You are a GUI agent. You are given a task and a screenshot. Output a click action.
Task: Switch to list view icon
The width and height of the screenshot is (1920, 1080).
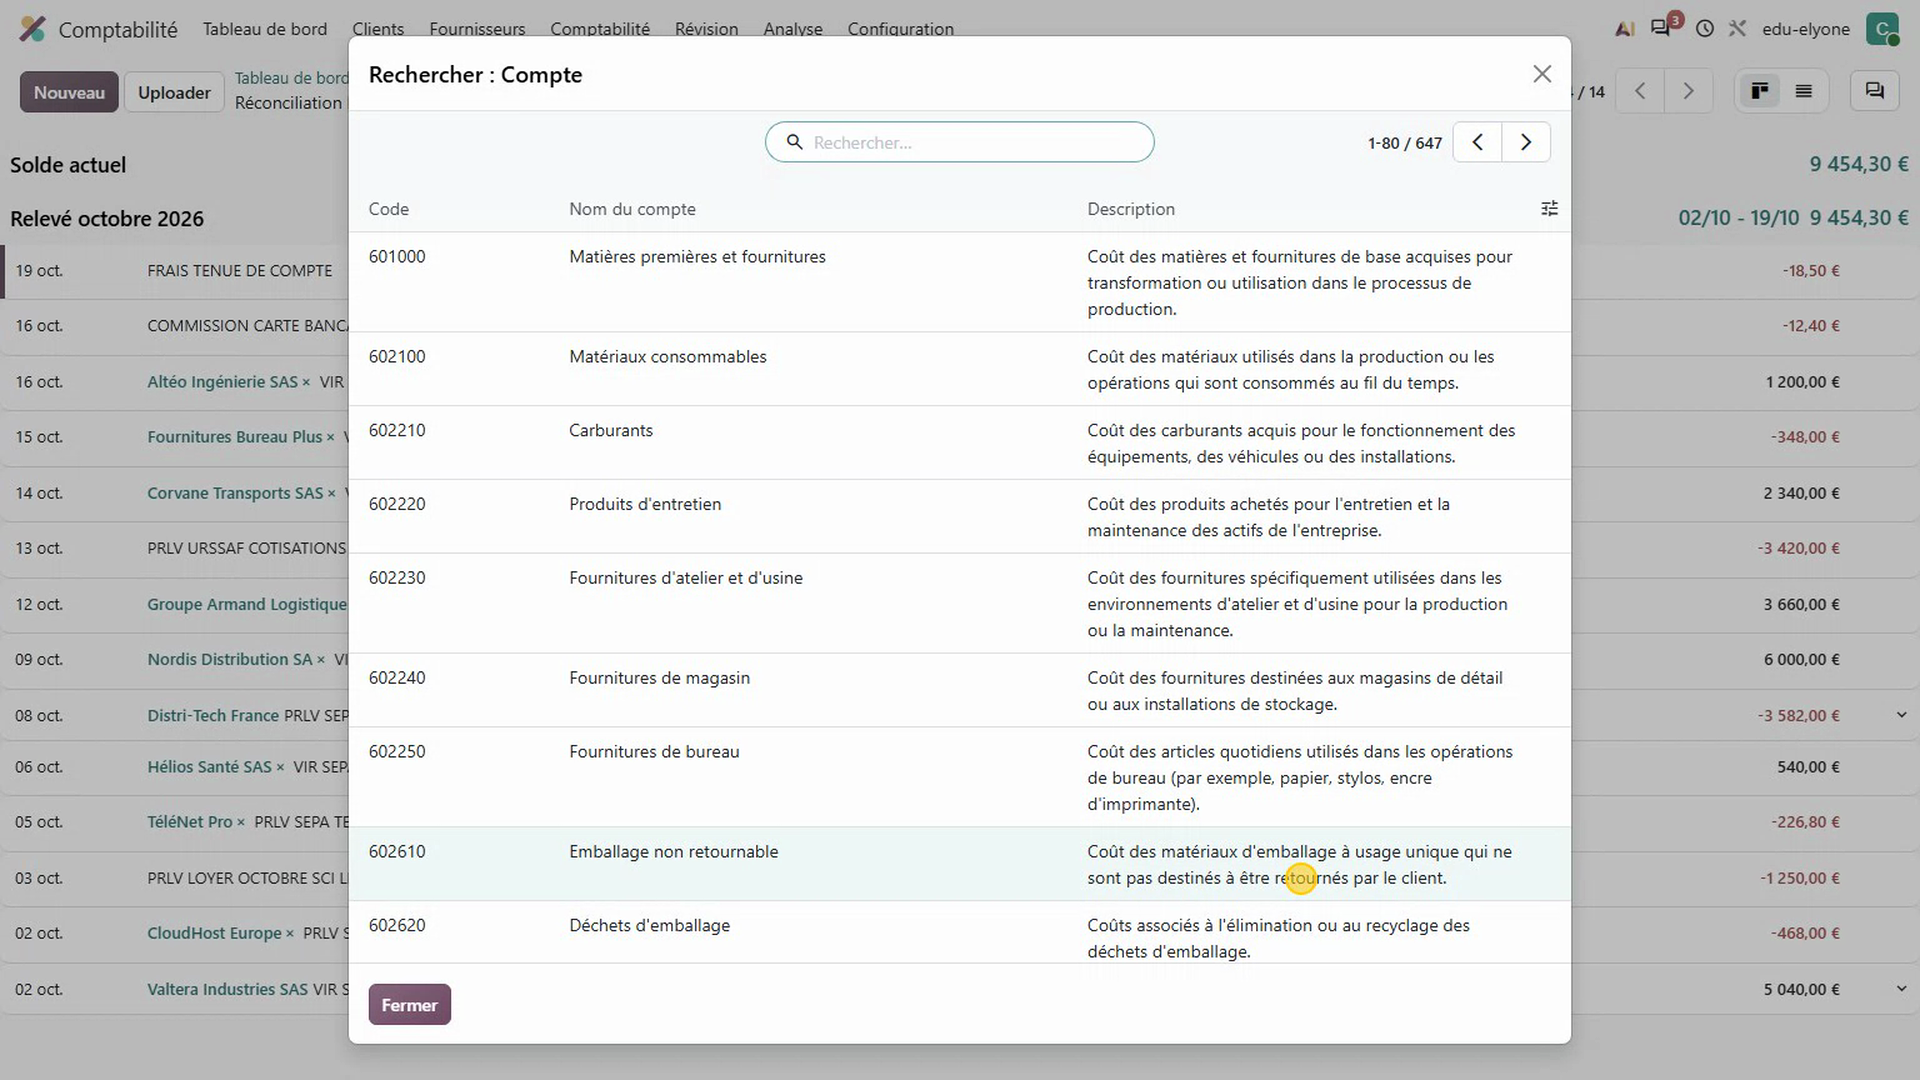click(1803, 91)
